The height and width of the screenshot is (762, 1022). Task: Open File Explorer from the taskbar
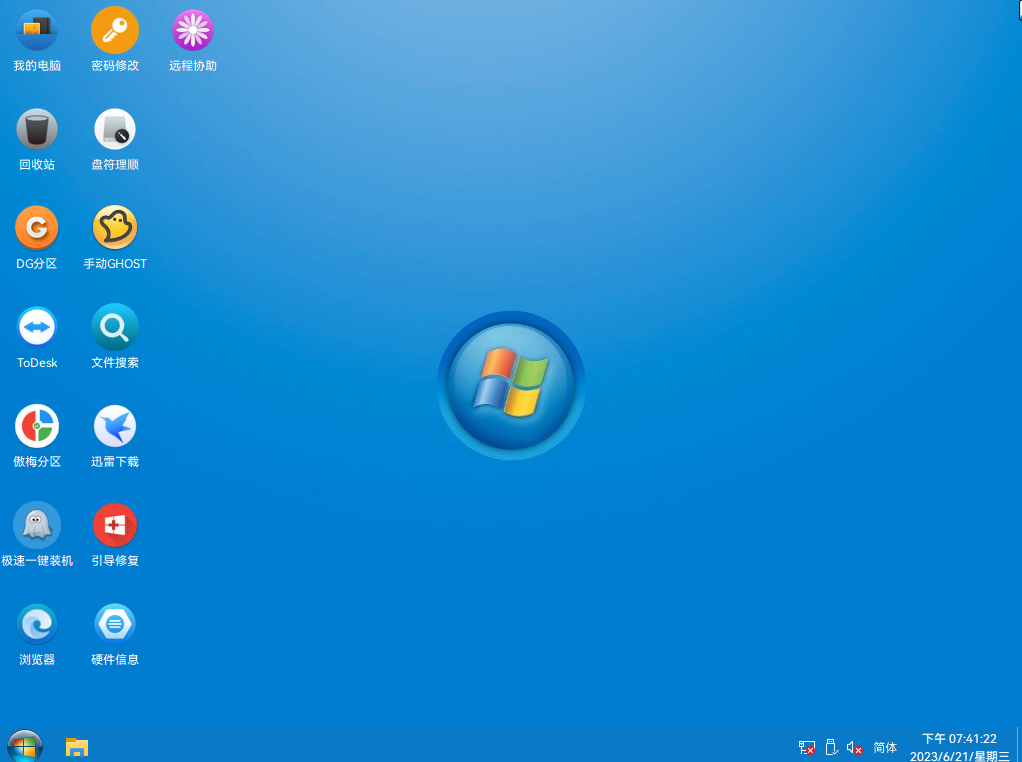coord(77,747)
